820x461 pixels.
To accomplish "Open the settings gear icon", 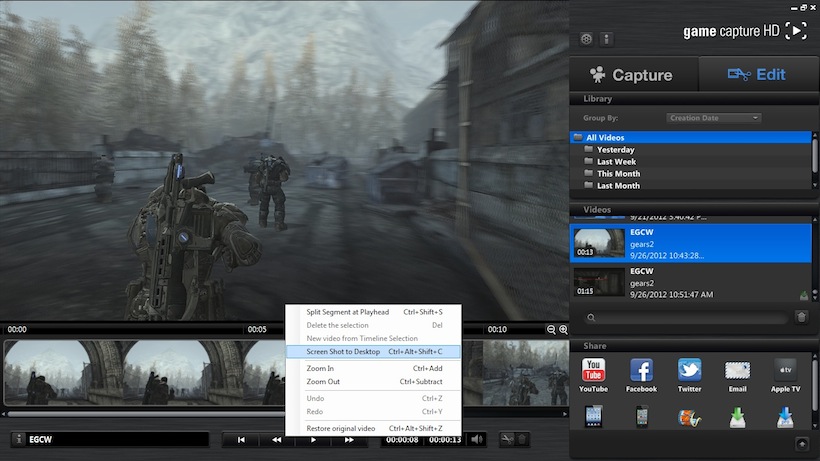I will click(x=586, y=39).
